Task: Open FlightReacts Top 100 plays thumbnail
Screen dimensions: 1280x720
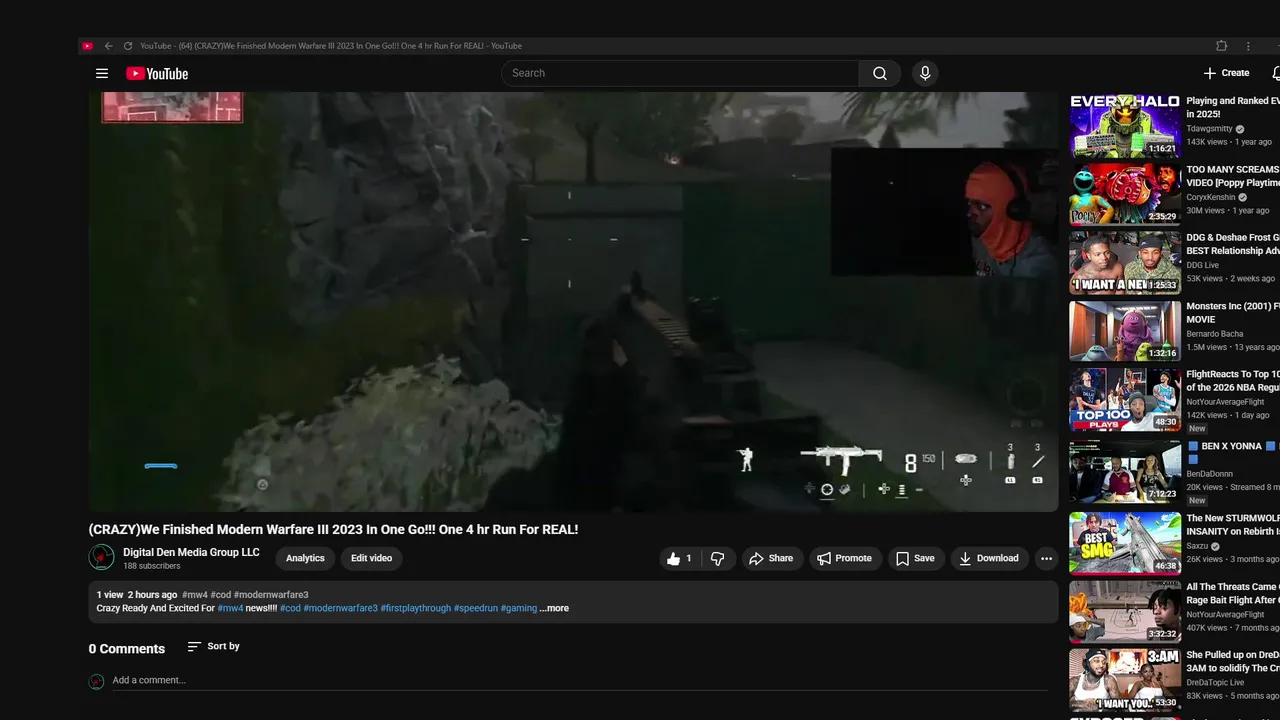Action: coord(1125,400)
